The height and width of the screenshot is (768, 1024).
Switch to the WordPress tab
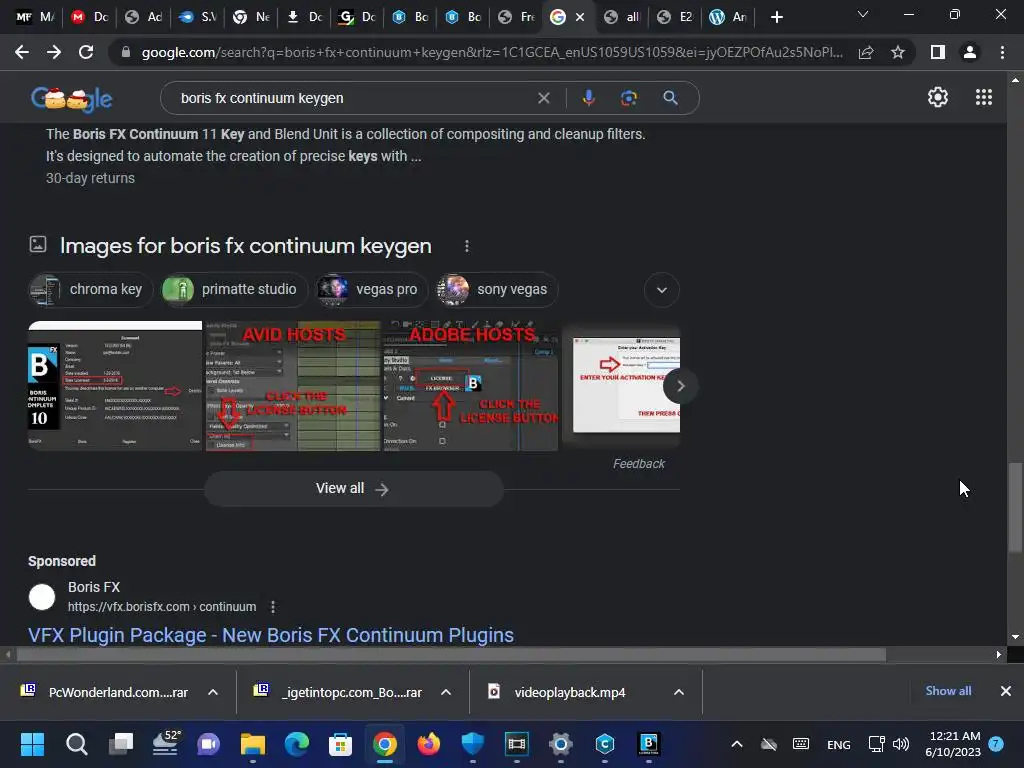[x=728, y=17]
